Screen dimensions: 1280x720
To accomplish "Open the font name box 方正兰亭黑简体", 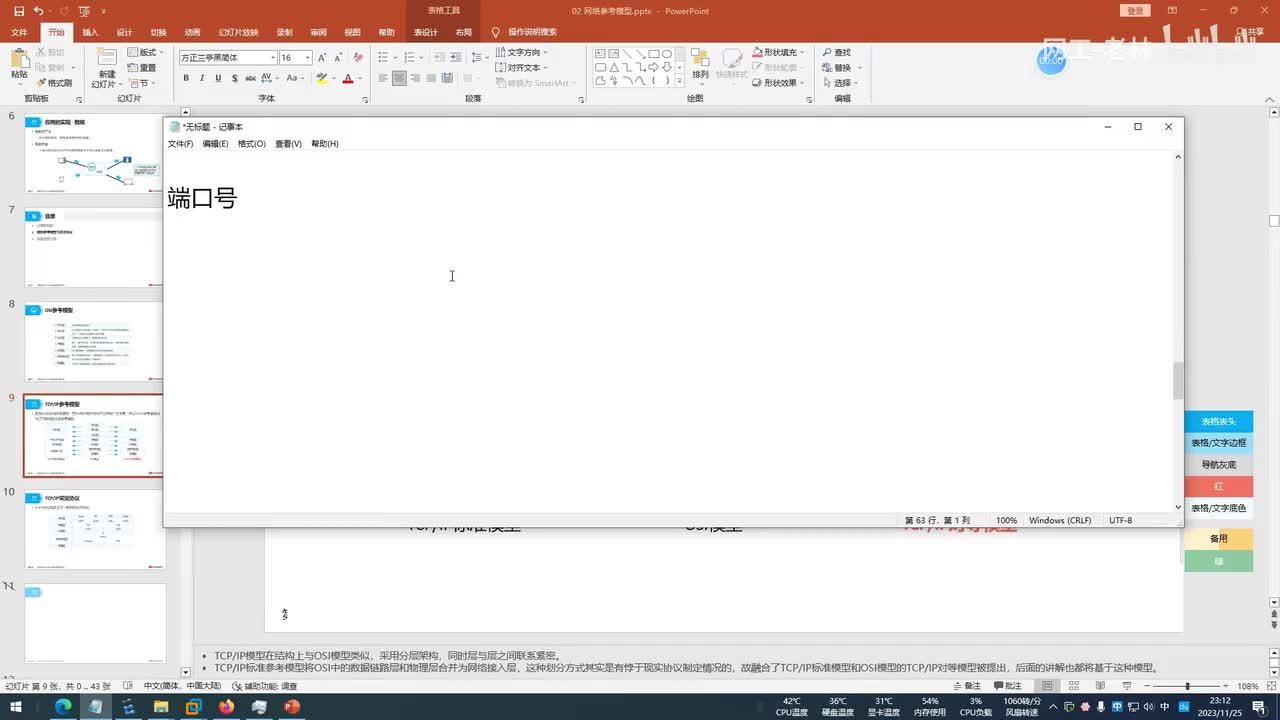I will tap(228, 58).
